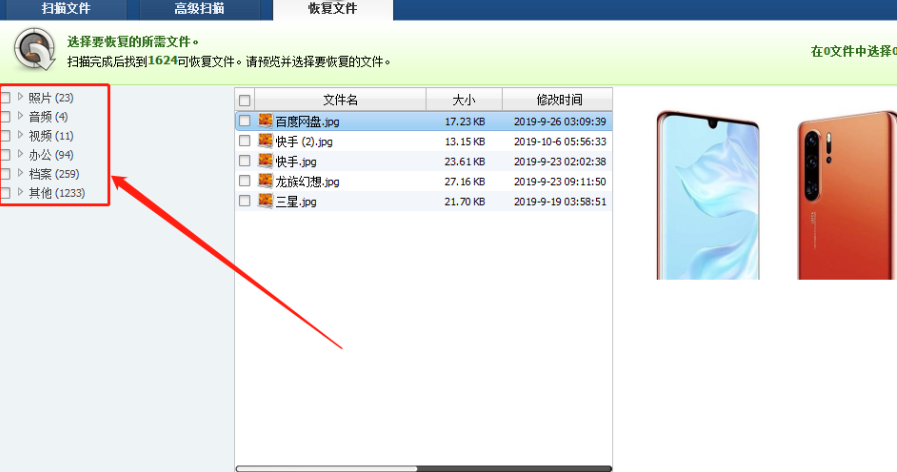The width and height of the screenshot is (897, 472).
Task: Tick the 其他 (1233) category checkbox
Action: coord(5,193)
